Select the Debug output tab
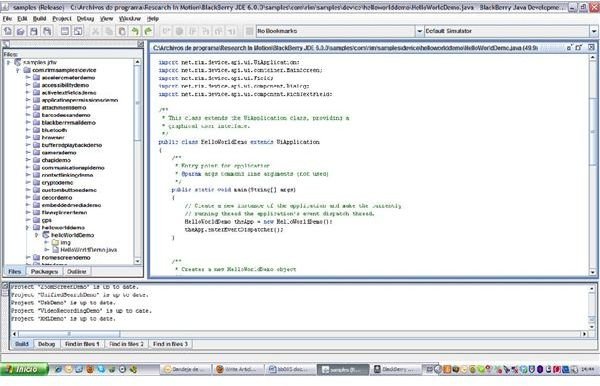This screenshot has height=386, width=600. click(x=47, y=344)
